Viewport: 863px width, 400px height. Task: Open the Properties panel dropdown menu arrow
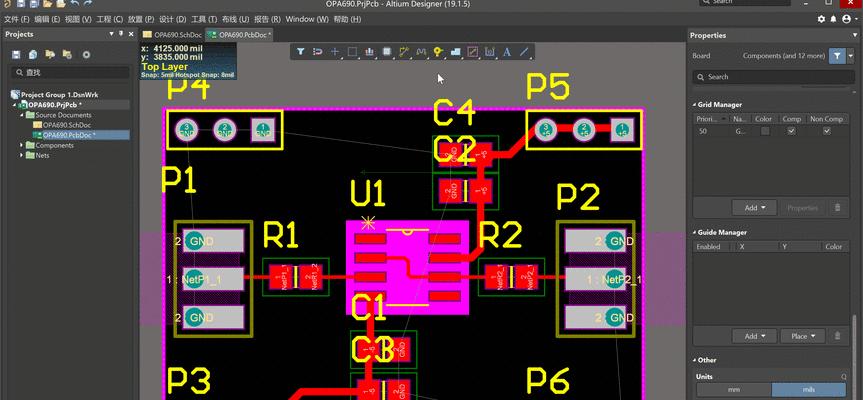click(854, 35)
